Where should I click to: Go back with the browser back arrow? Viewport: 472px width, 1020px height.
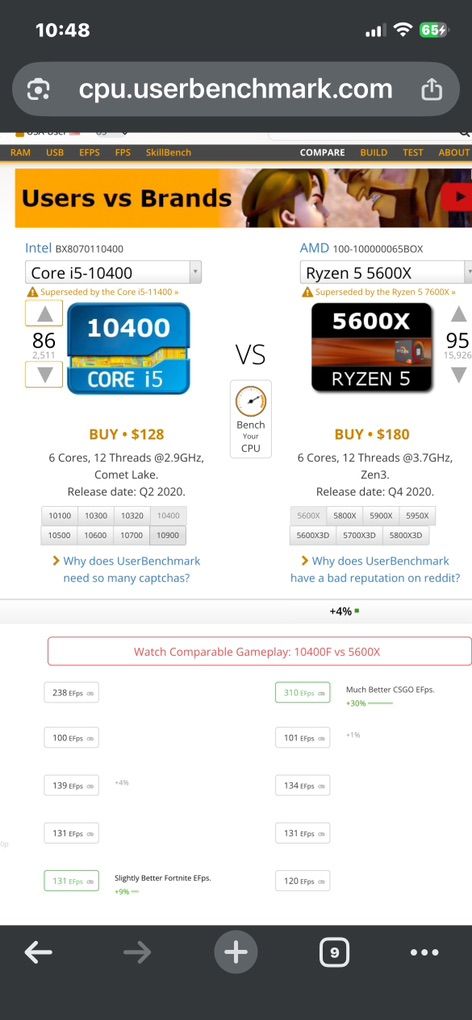38,953
